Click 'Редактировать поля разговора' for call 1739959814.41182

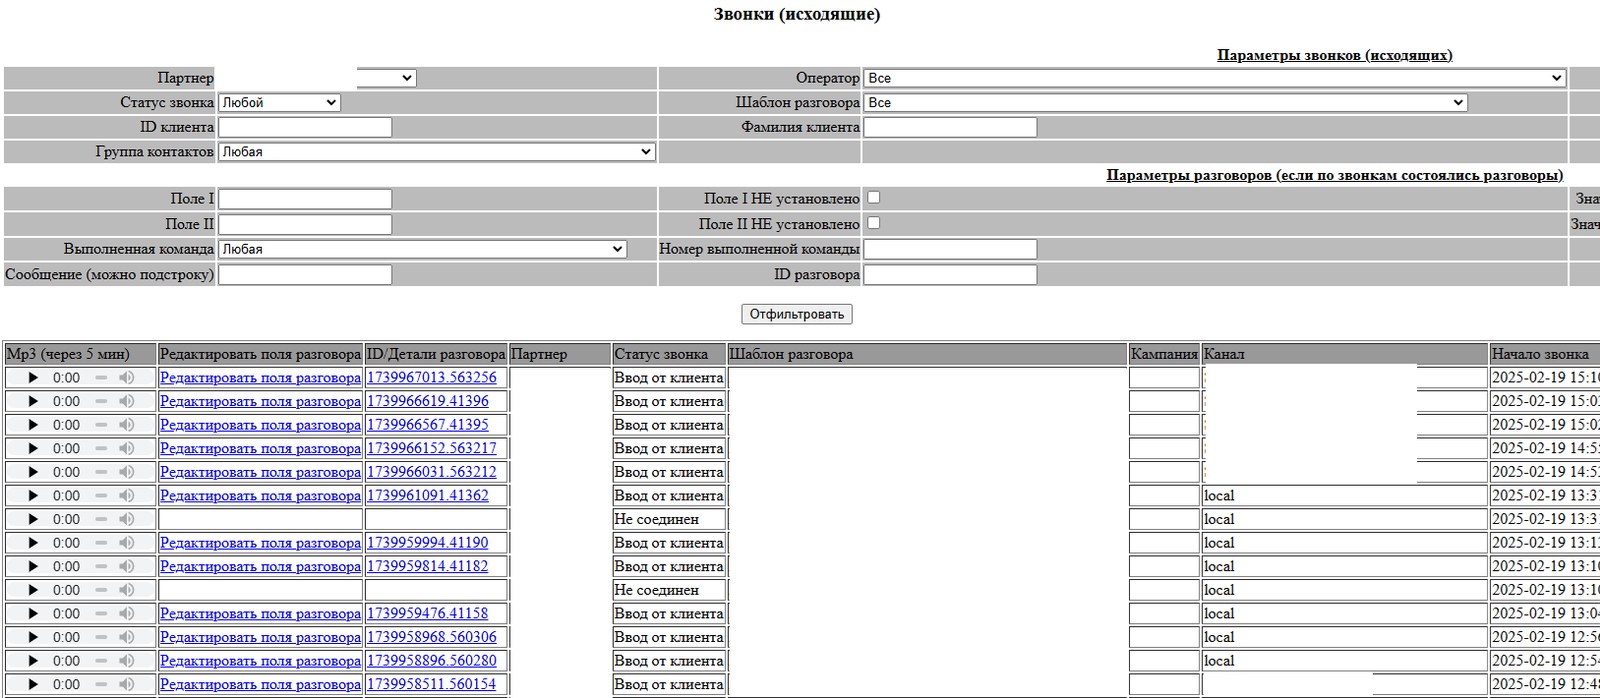(x=260, y=566)
